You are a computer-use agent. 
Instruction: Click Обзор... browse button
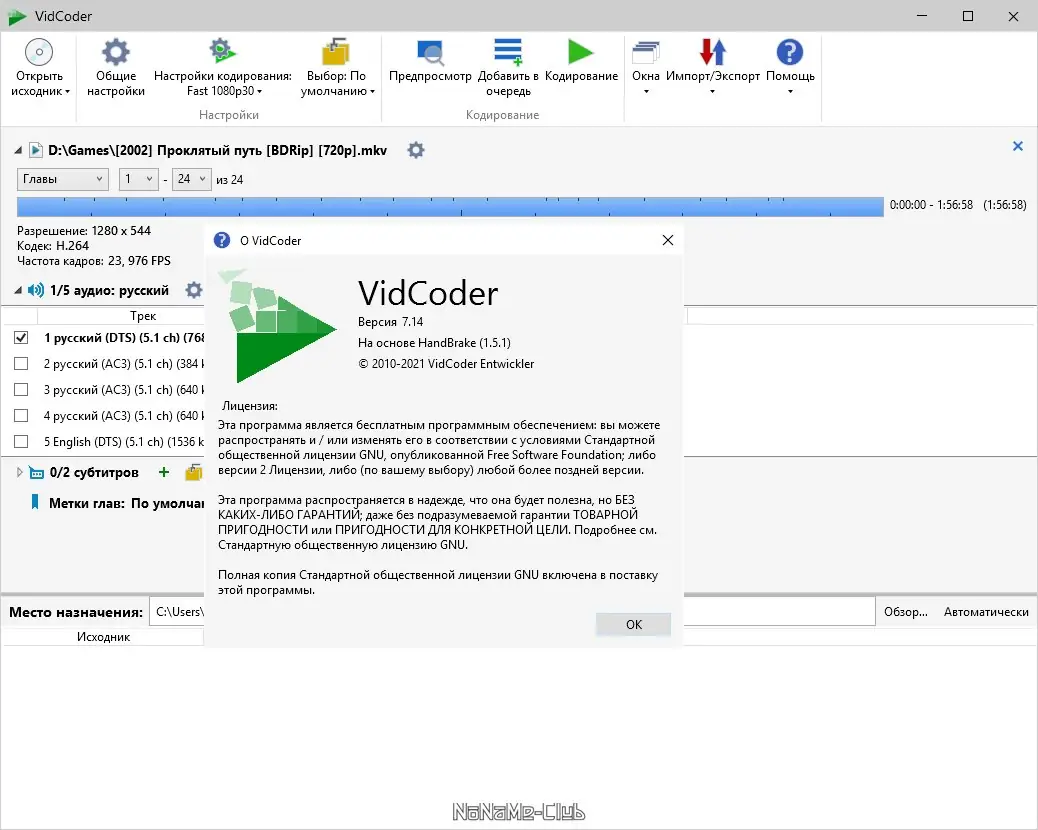[906, 612]
